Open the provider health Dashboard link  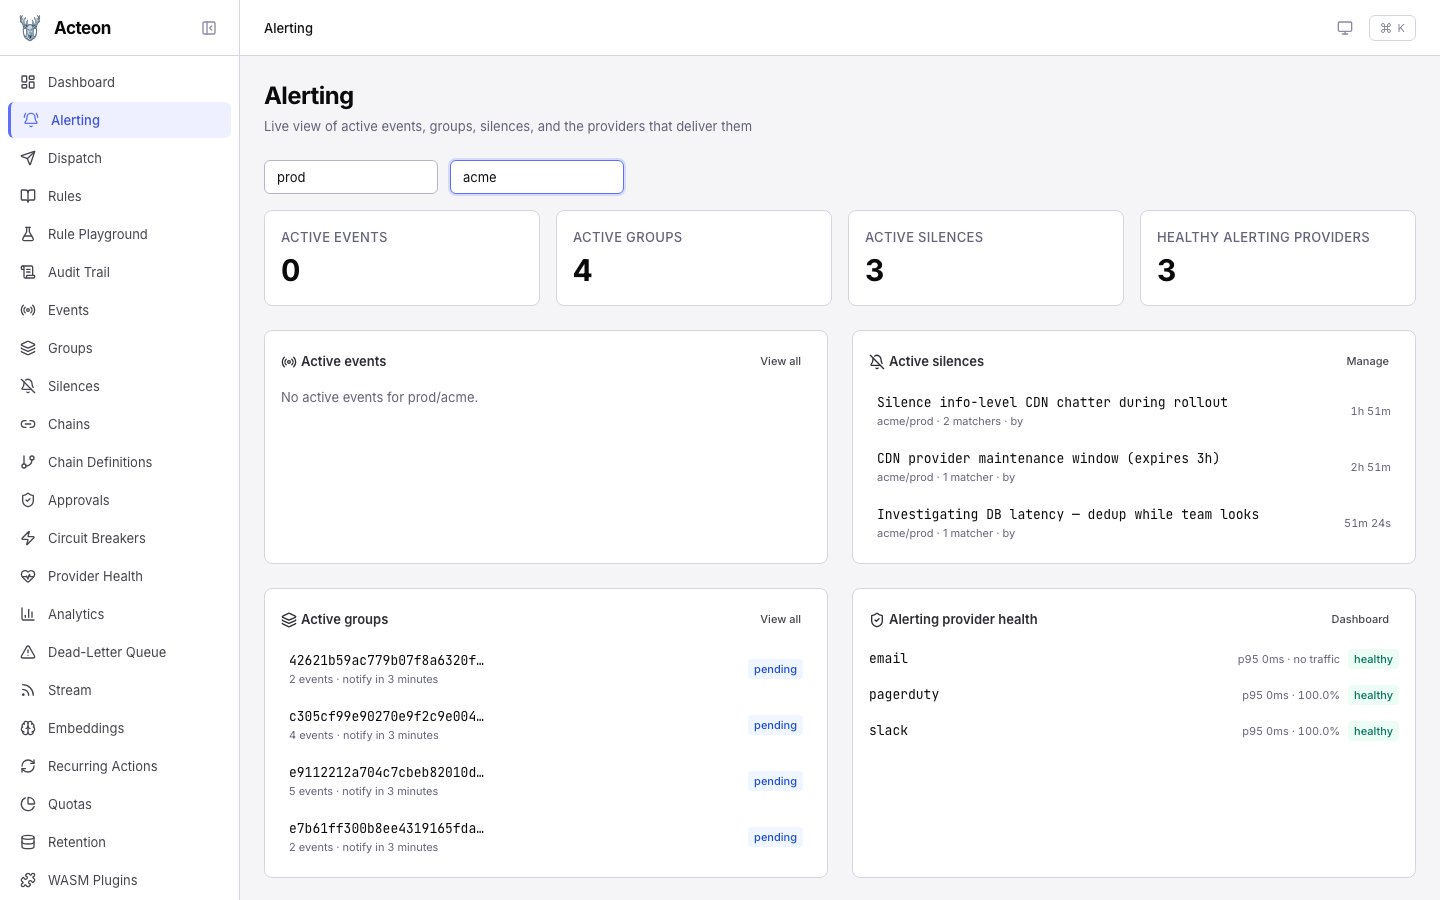tap(1359, 619)
